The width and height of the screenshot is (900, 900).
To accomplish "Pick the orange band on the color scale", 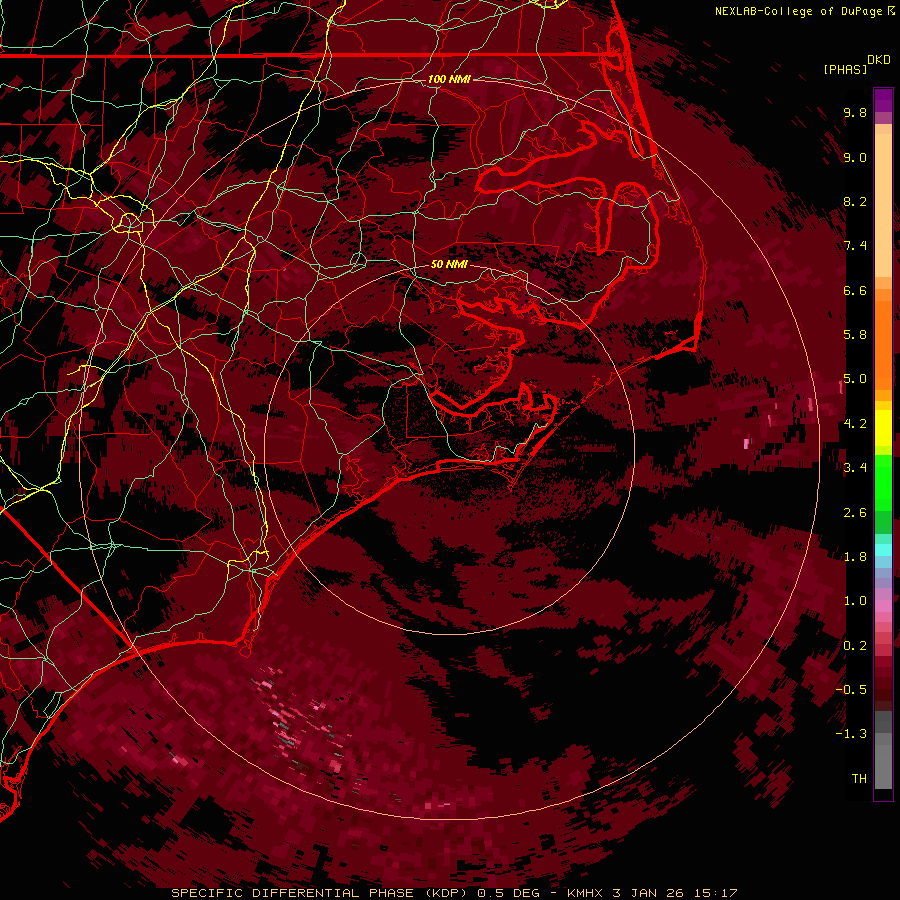I will pos(883,344).
